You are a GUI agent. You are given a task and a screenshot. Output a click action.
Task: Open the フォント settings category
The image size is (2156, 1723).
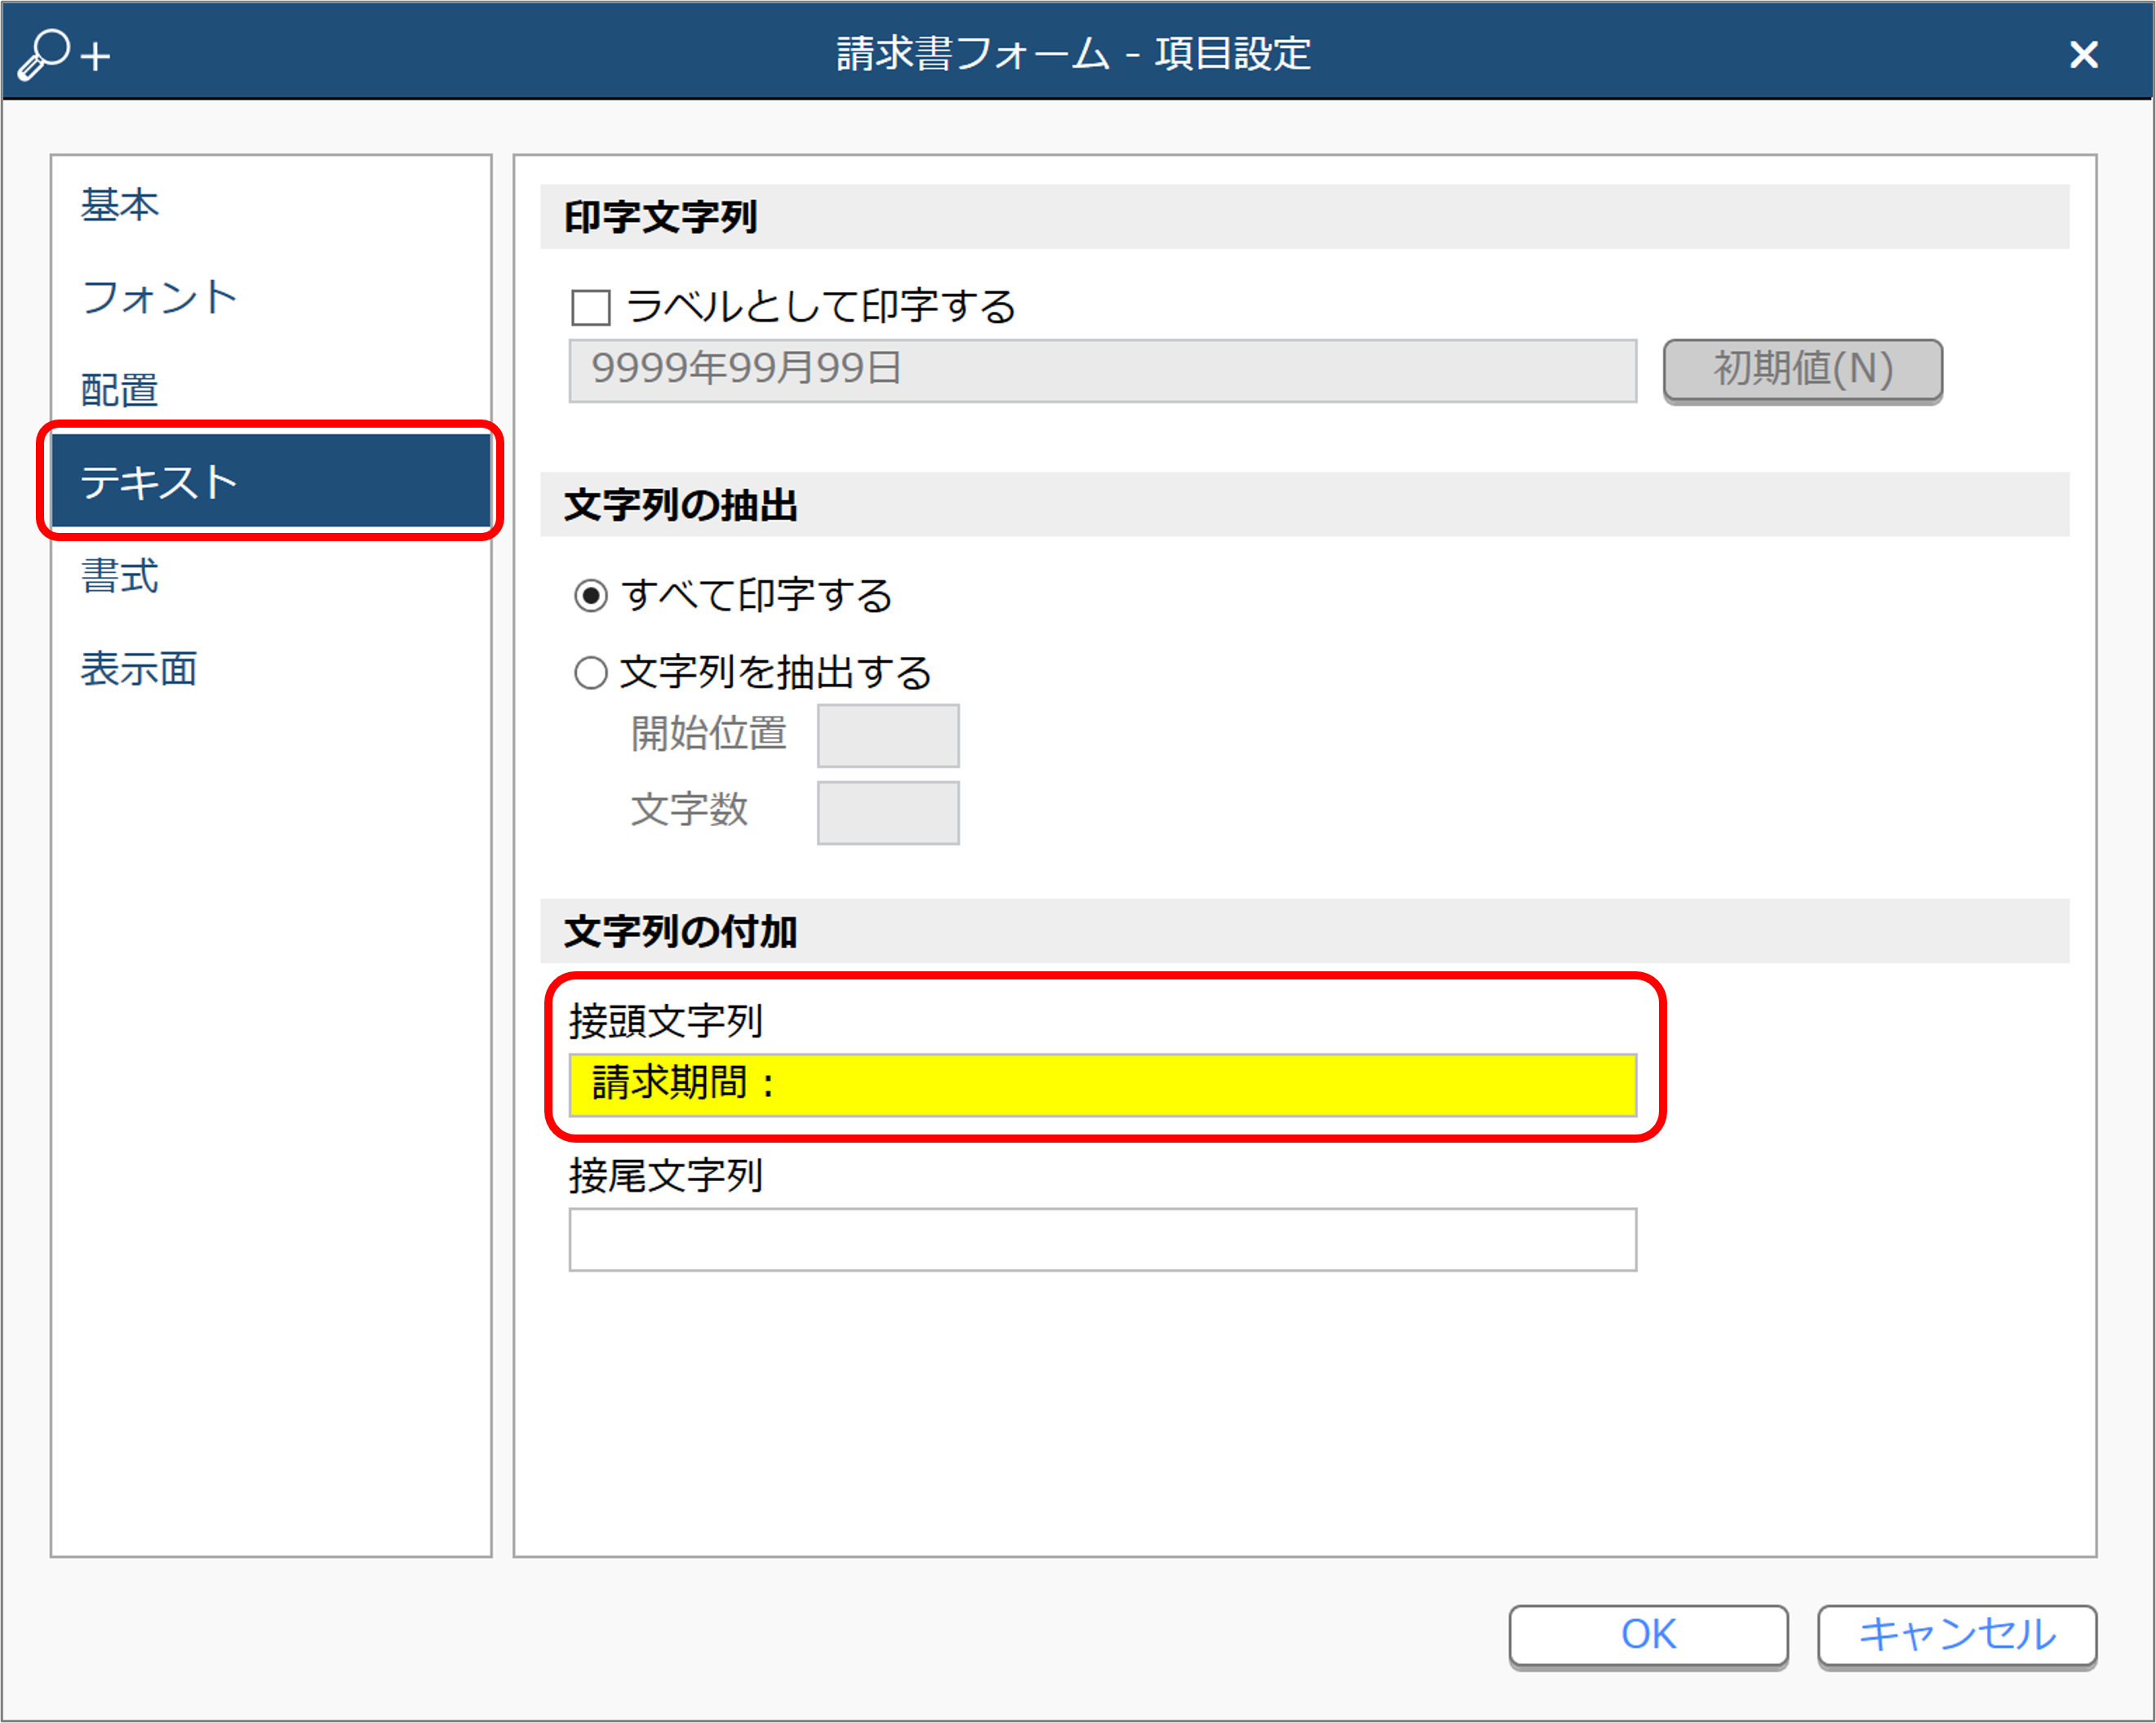point(270,297)
